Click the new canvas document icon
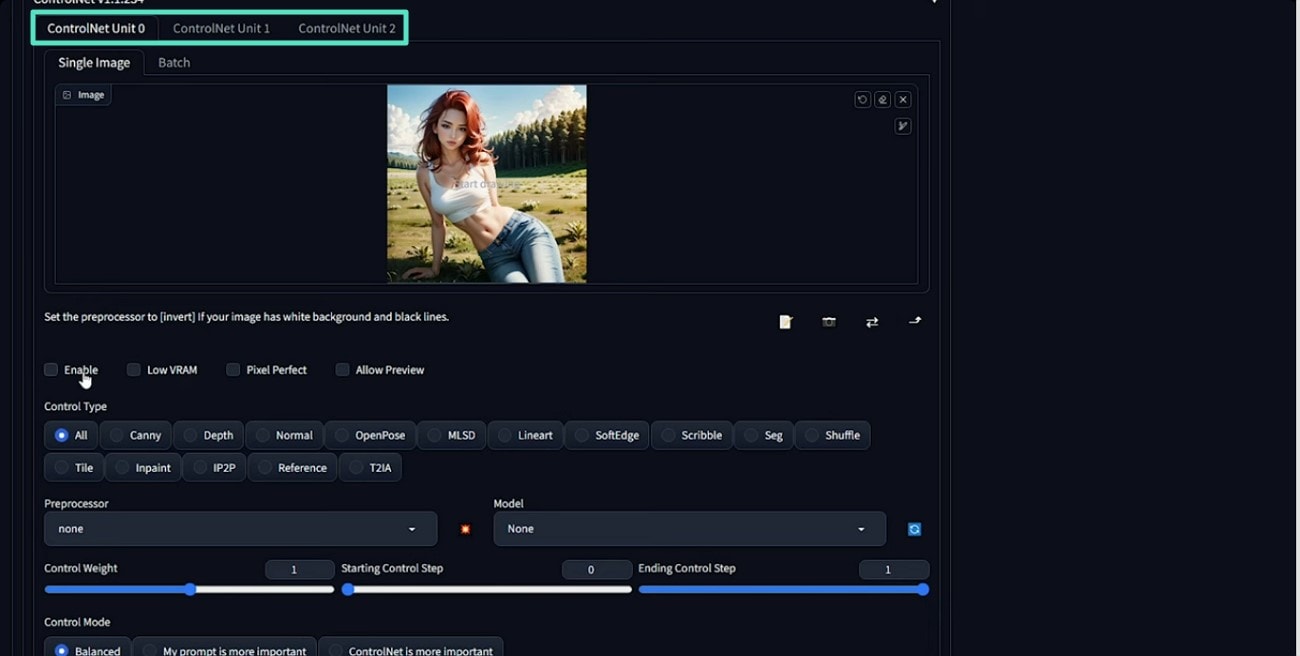The width and height of the screenshot is (1300, 656). click(786, 321)
